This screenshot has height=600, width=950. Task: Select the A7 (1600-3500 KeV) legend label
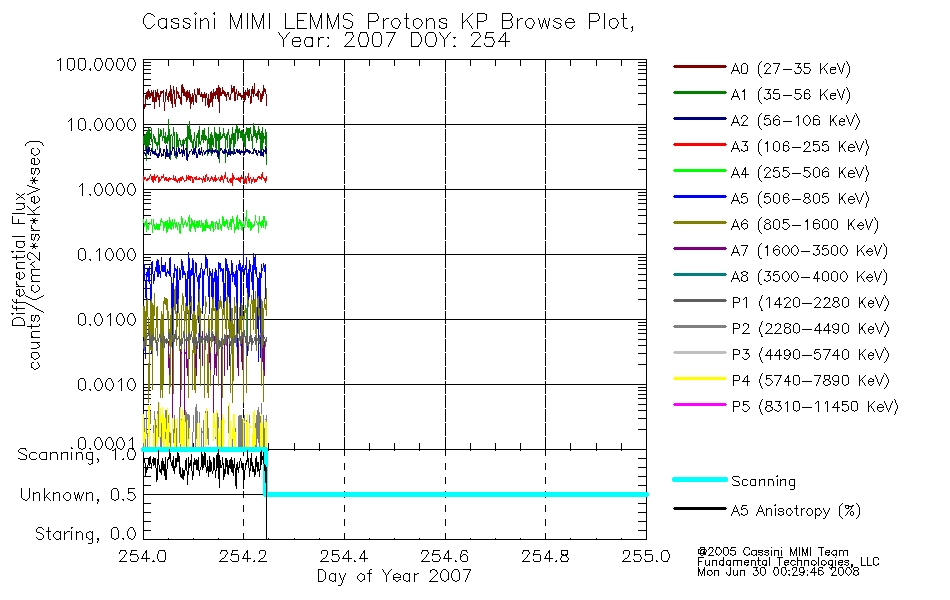coord(809,251)
